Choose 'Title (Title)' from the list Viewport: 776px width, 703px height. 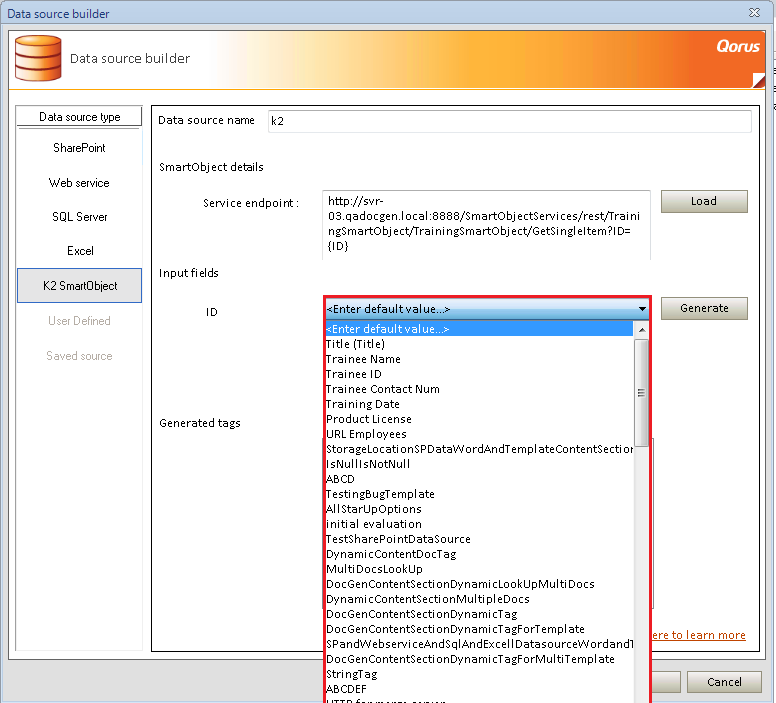pyautogui.click(x=479, y=344)
